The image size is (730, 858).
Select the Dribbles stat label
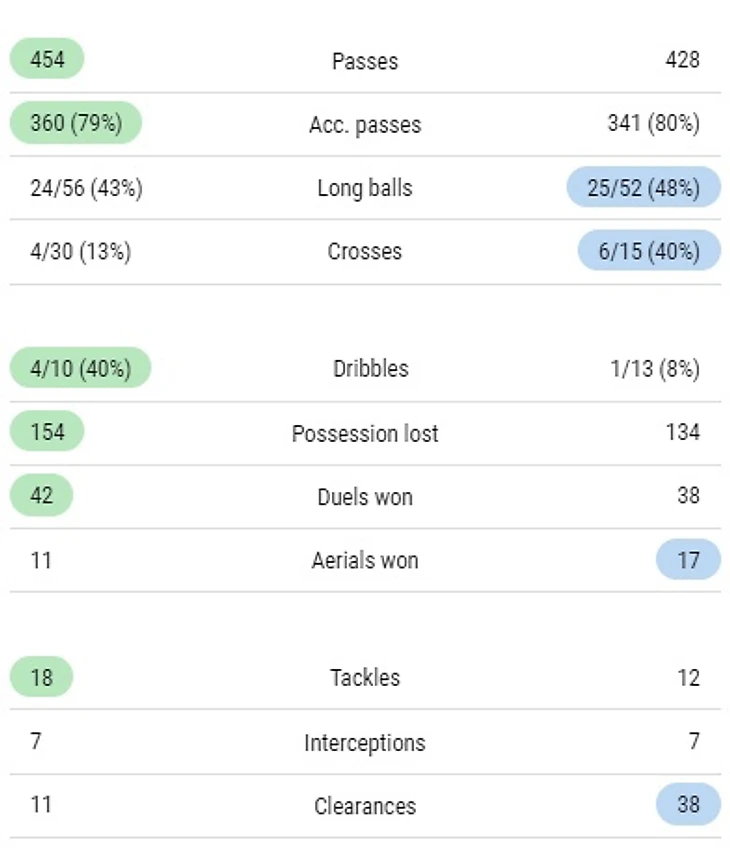coord(370,368)
